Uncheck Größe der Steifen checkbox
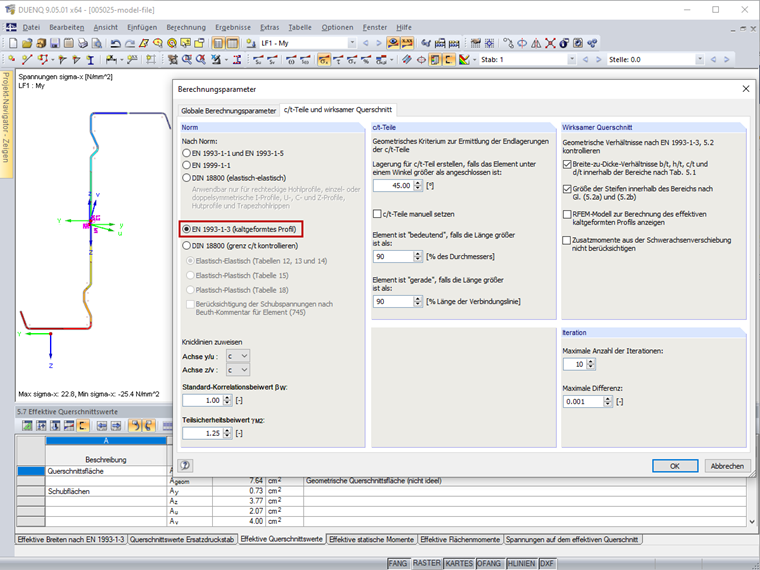 [567, 189]
